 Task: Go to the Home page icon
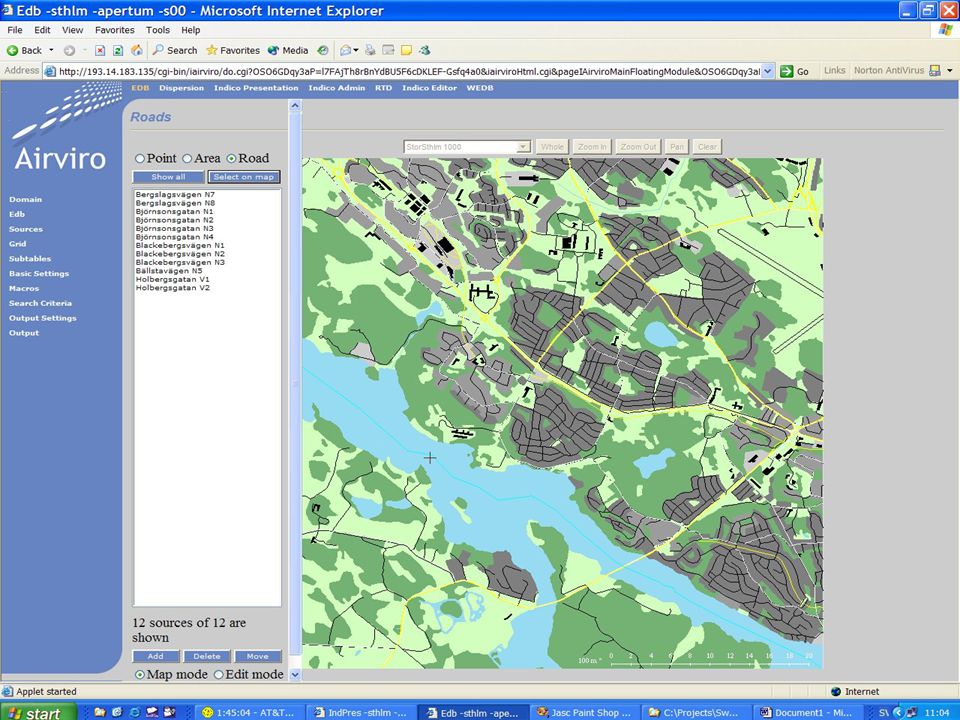coord(137,50)
